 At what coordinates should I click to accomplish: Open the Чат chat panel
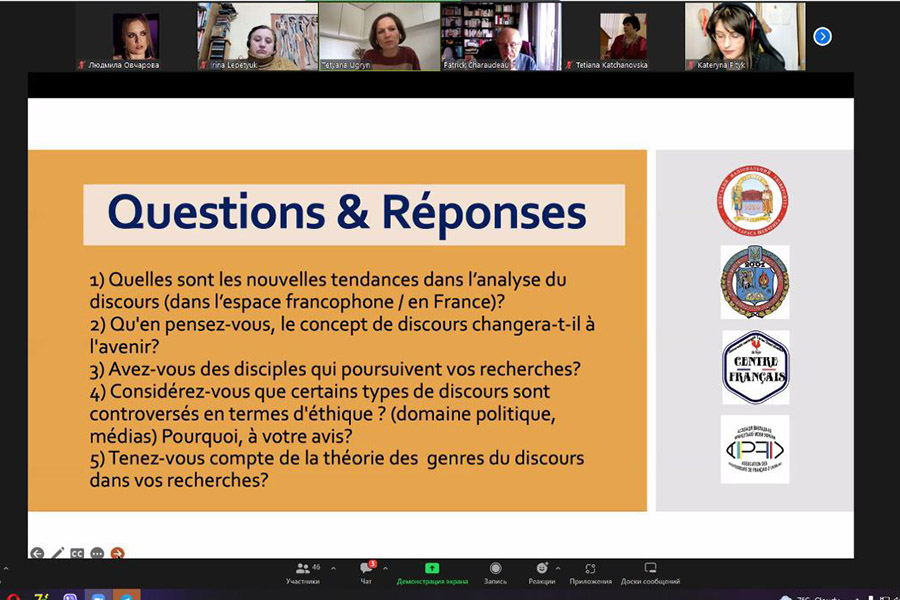point(366,573)
